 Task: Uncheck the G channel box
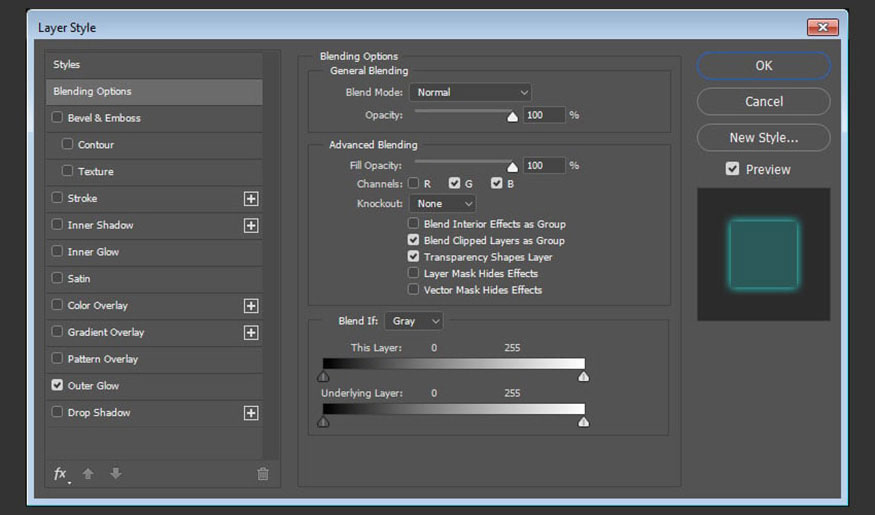coord(454,183)
